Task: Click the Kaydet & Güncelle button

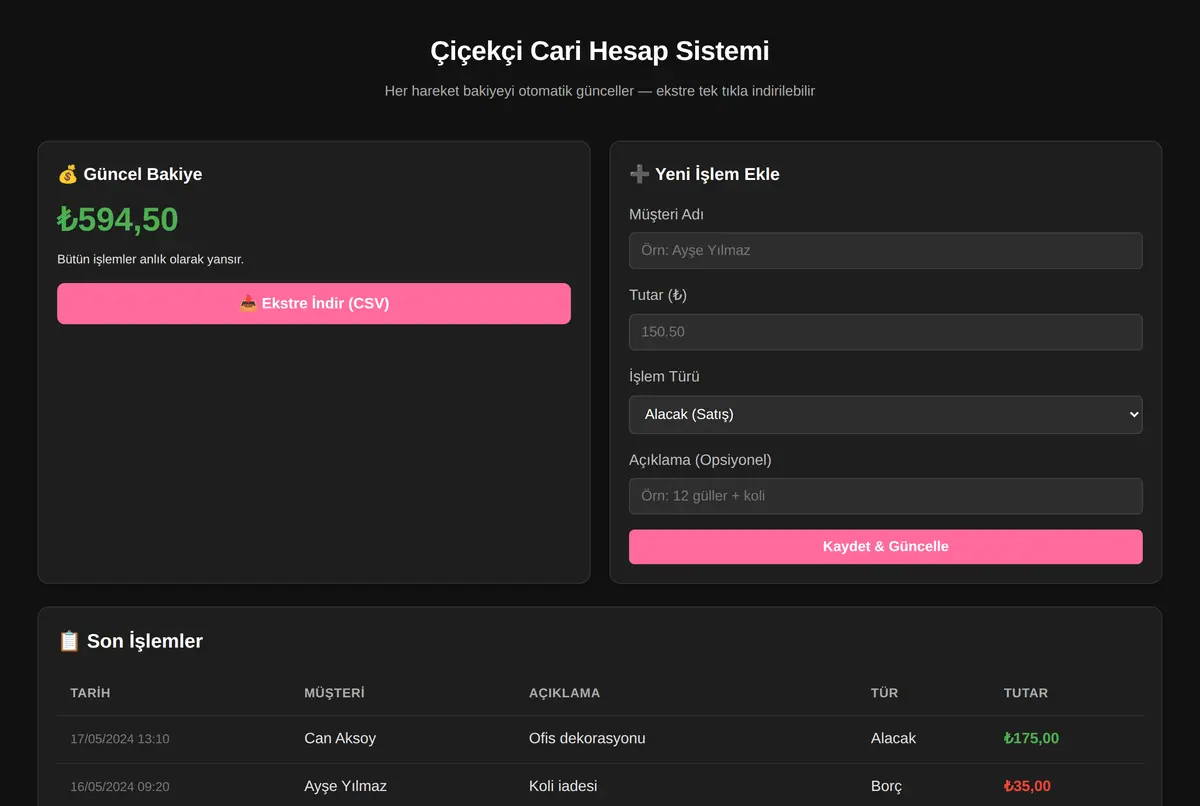Action: coord(886,547)
